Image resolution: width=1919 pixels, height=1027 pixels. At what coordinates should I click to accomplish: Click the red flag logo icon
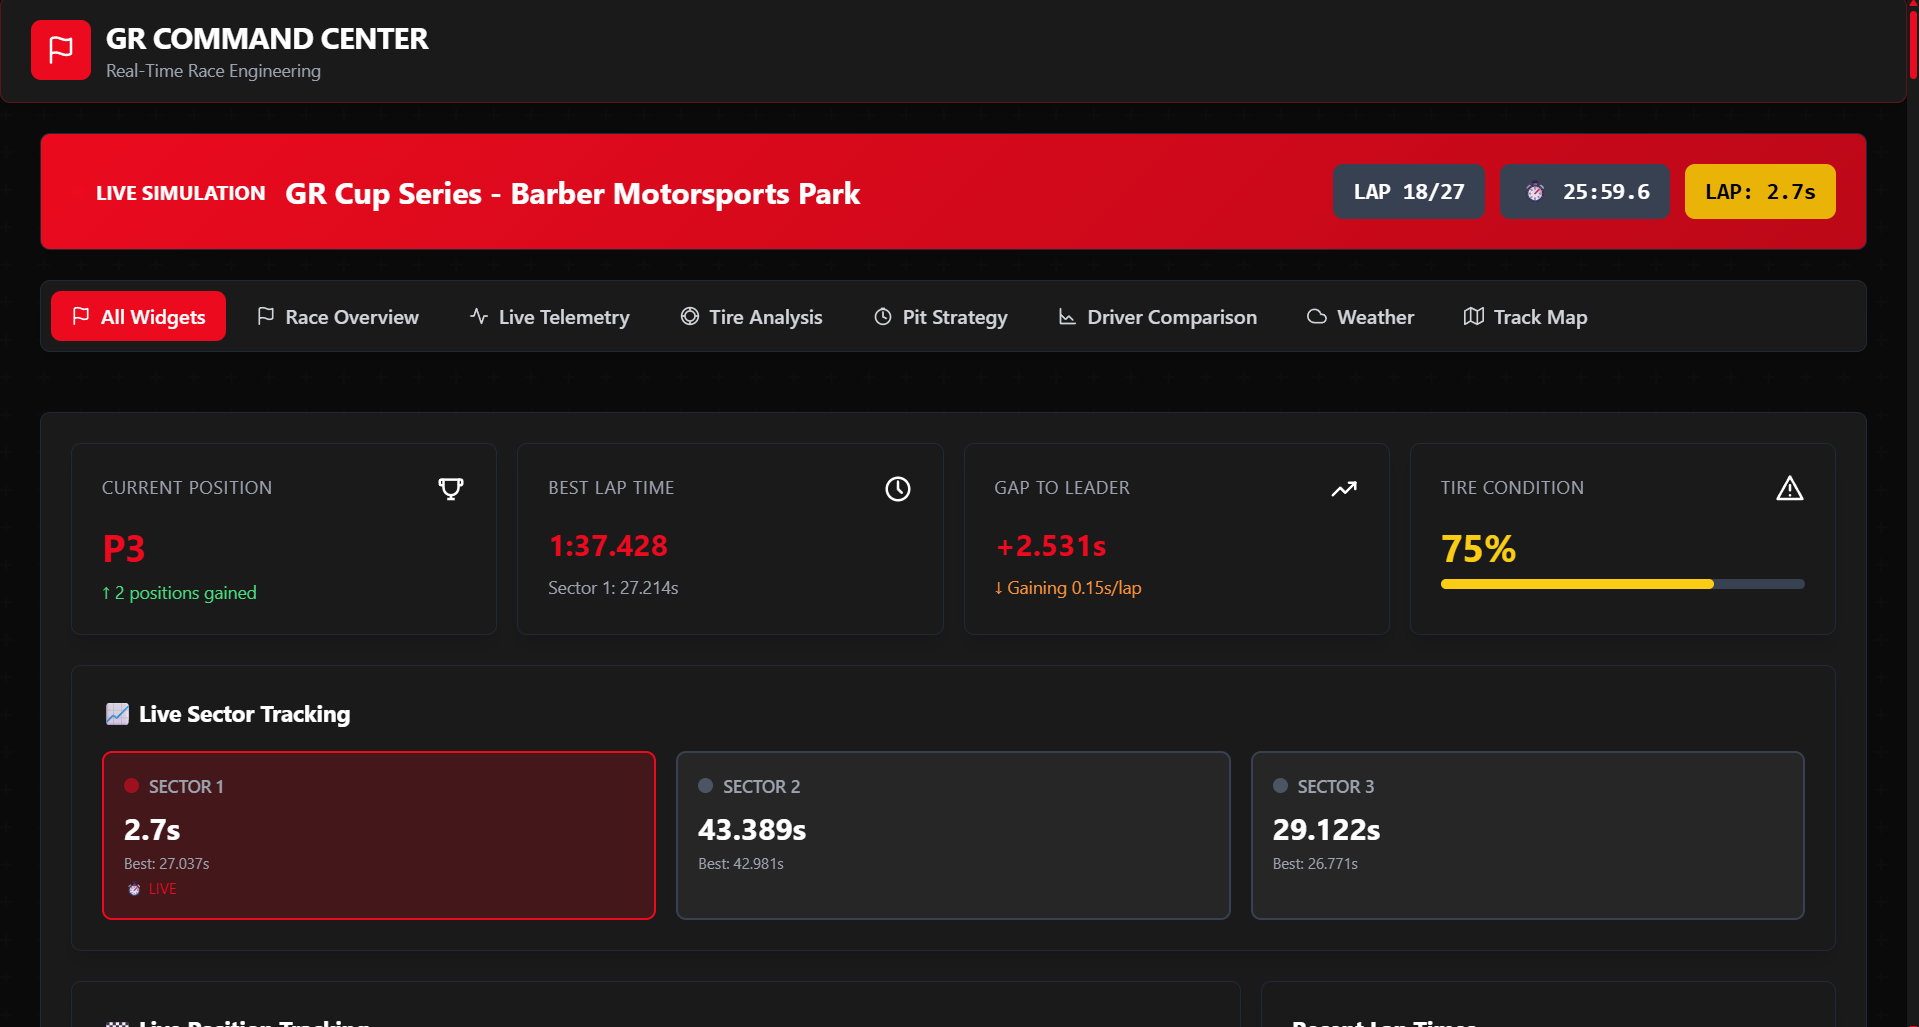(61, 50)
